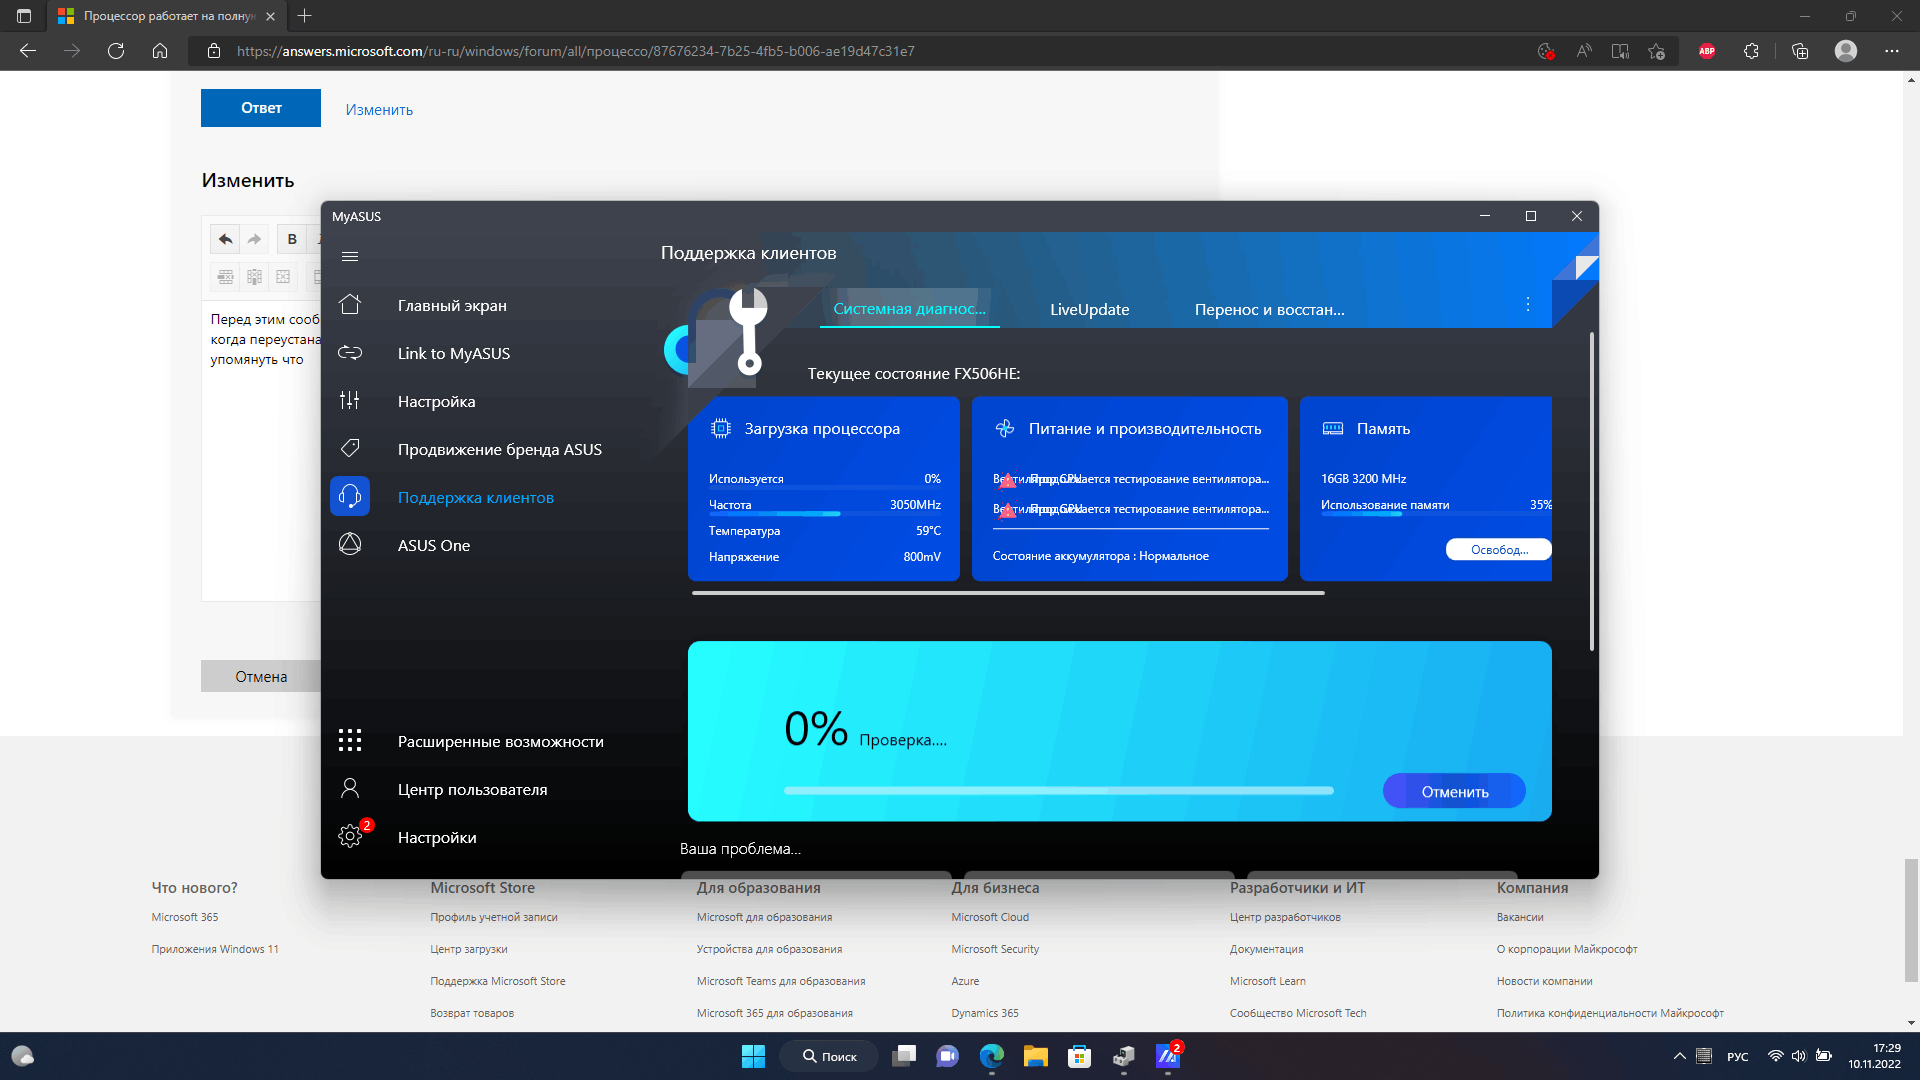This screenshot has height=1080, width=1920.
Task: Open Центр пользователя person icon
Action: click(x=350, y=789)
